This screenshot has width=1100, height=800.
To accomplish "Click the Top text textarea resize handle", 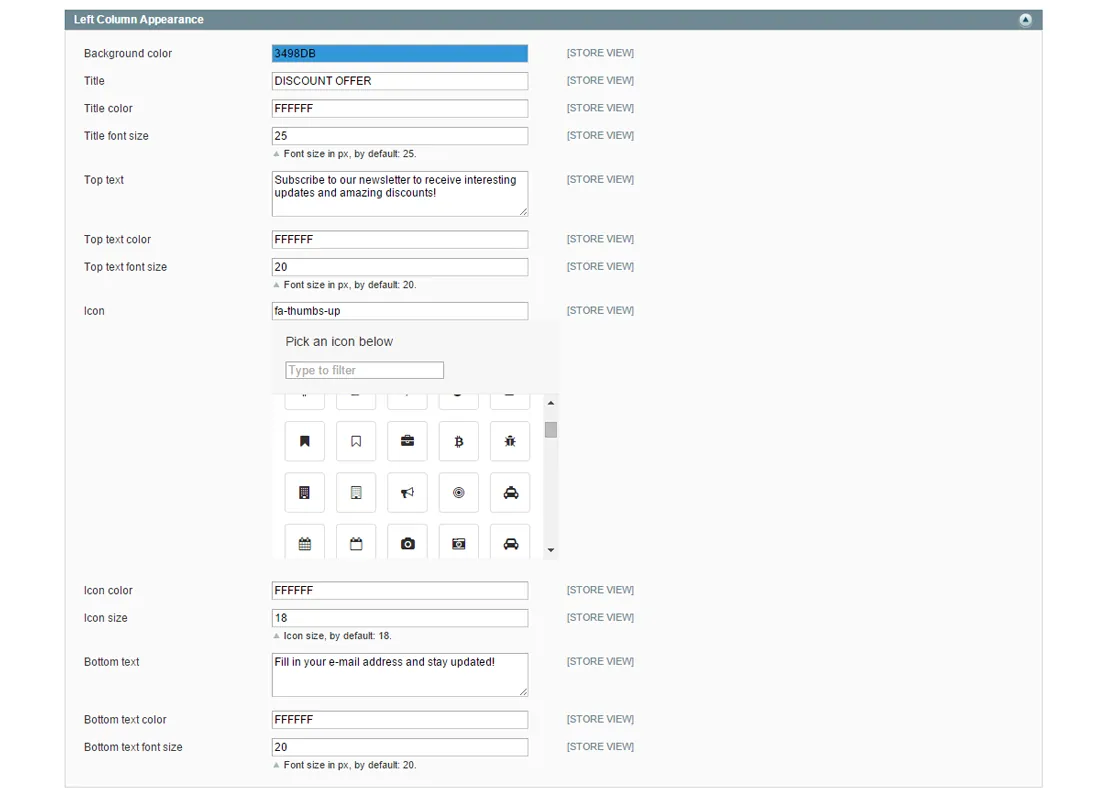I will pos(523,211).
